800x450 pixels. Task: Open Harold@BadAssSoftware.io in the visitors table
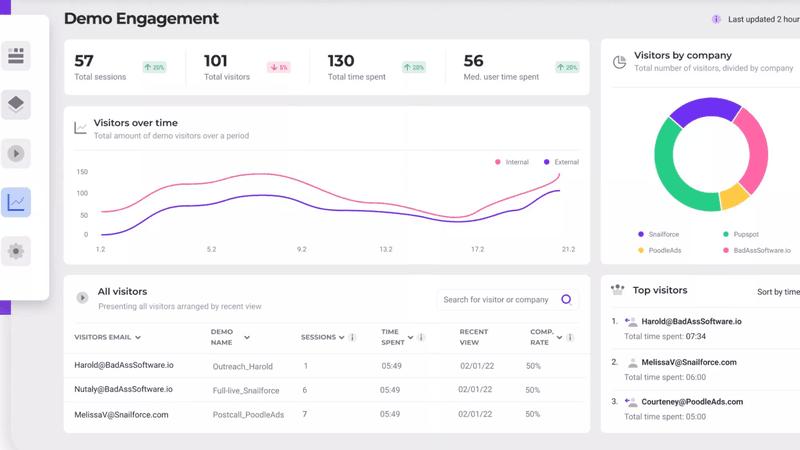pyautogui.click(x=124, y=366)
